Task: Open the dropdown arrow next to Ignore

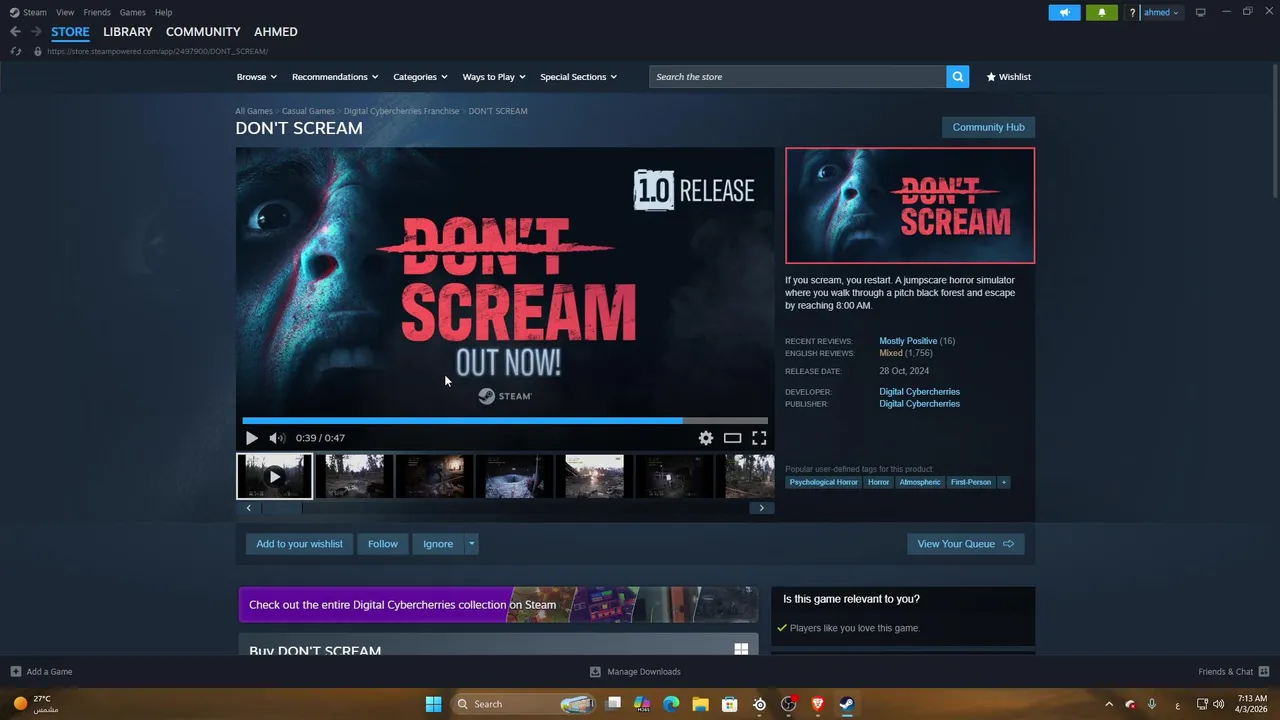Action: 471,544
